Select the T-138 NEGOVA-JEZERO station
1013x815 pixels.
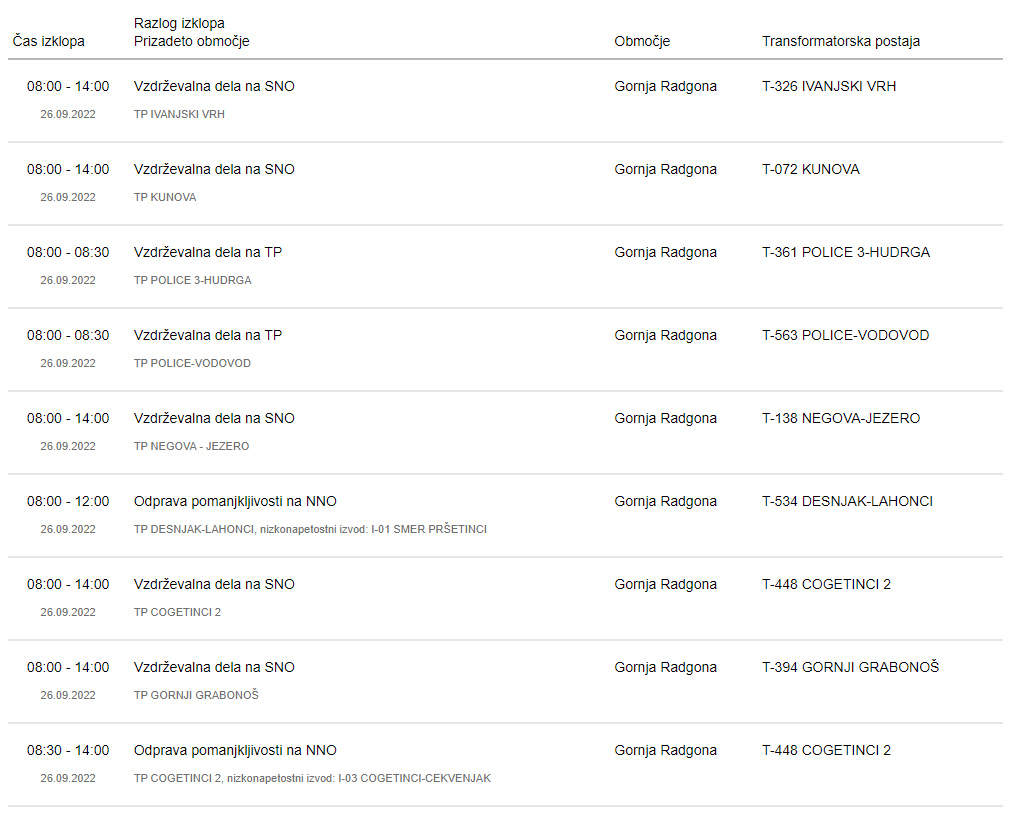[841, 418]
